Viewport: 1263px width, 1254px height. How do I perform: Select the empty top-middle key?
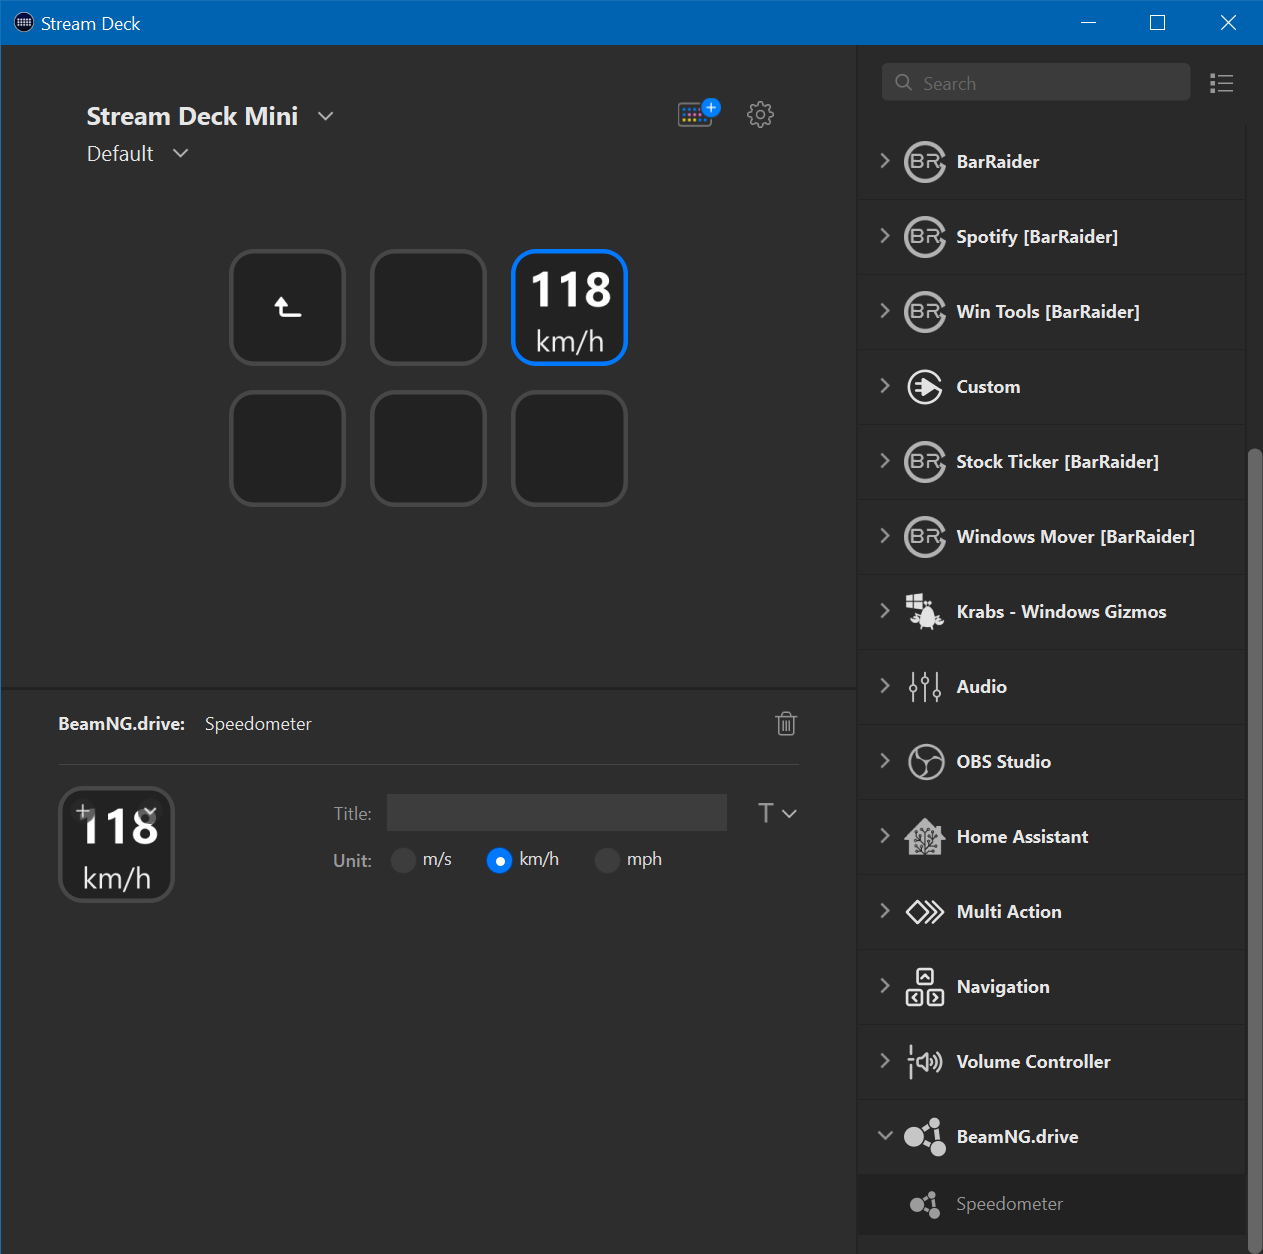tap(428, 307)
